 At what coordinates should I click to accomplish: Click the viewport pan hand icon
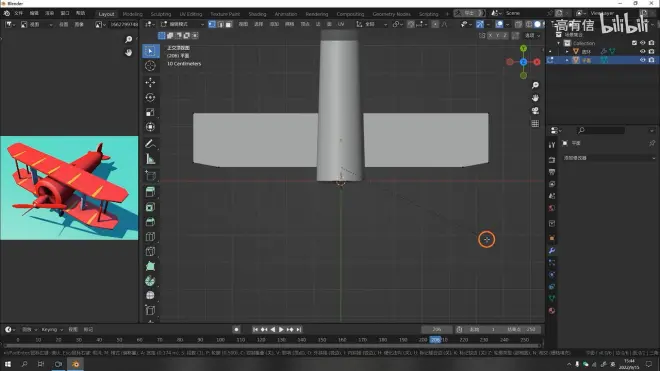click(535, 98)
